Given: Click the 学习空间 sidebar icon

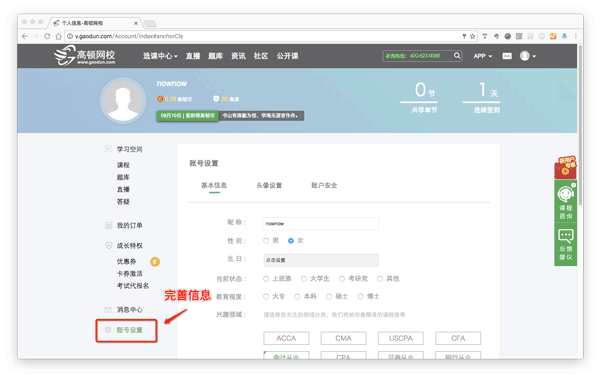Looking at the screenshot, I should 108,149.
